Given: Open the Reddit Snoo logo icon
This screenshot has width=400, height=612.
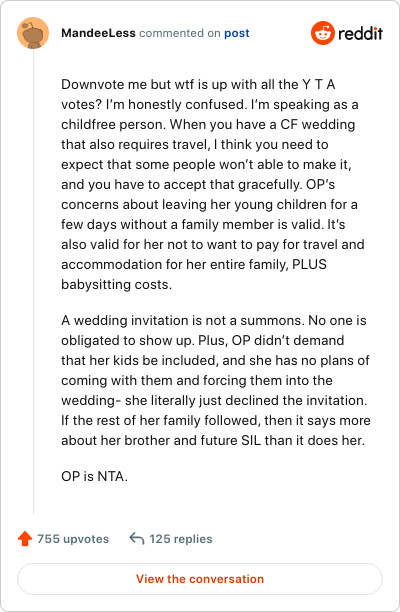Looking at the screenshot, I should click(323, 33).
